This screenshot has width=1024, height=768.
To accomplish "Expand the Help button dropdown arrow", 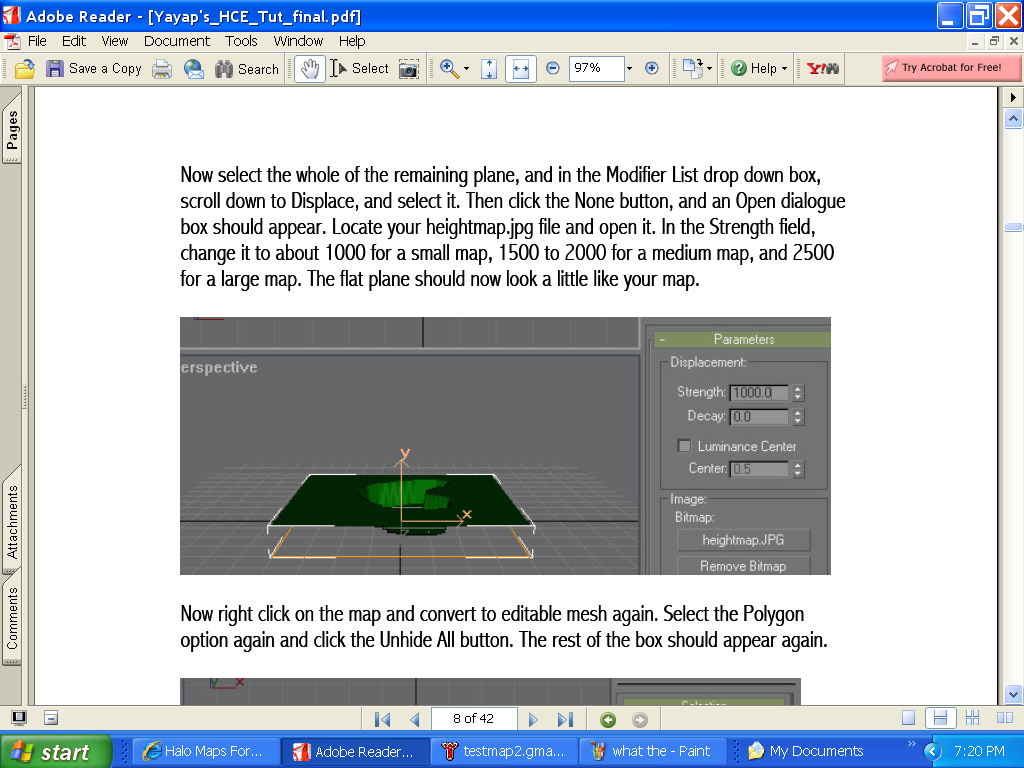I will tap(784, 68).
